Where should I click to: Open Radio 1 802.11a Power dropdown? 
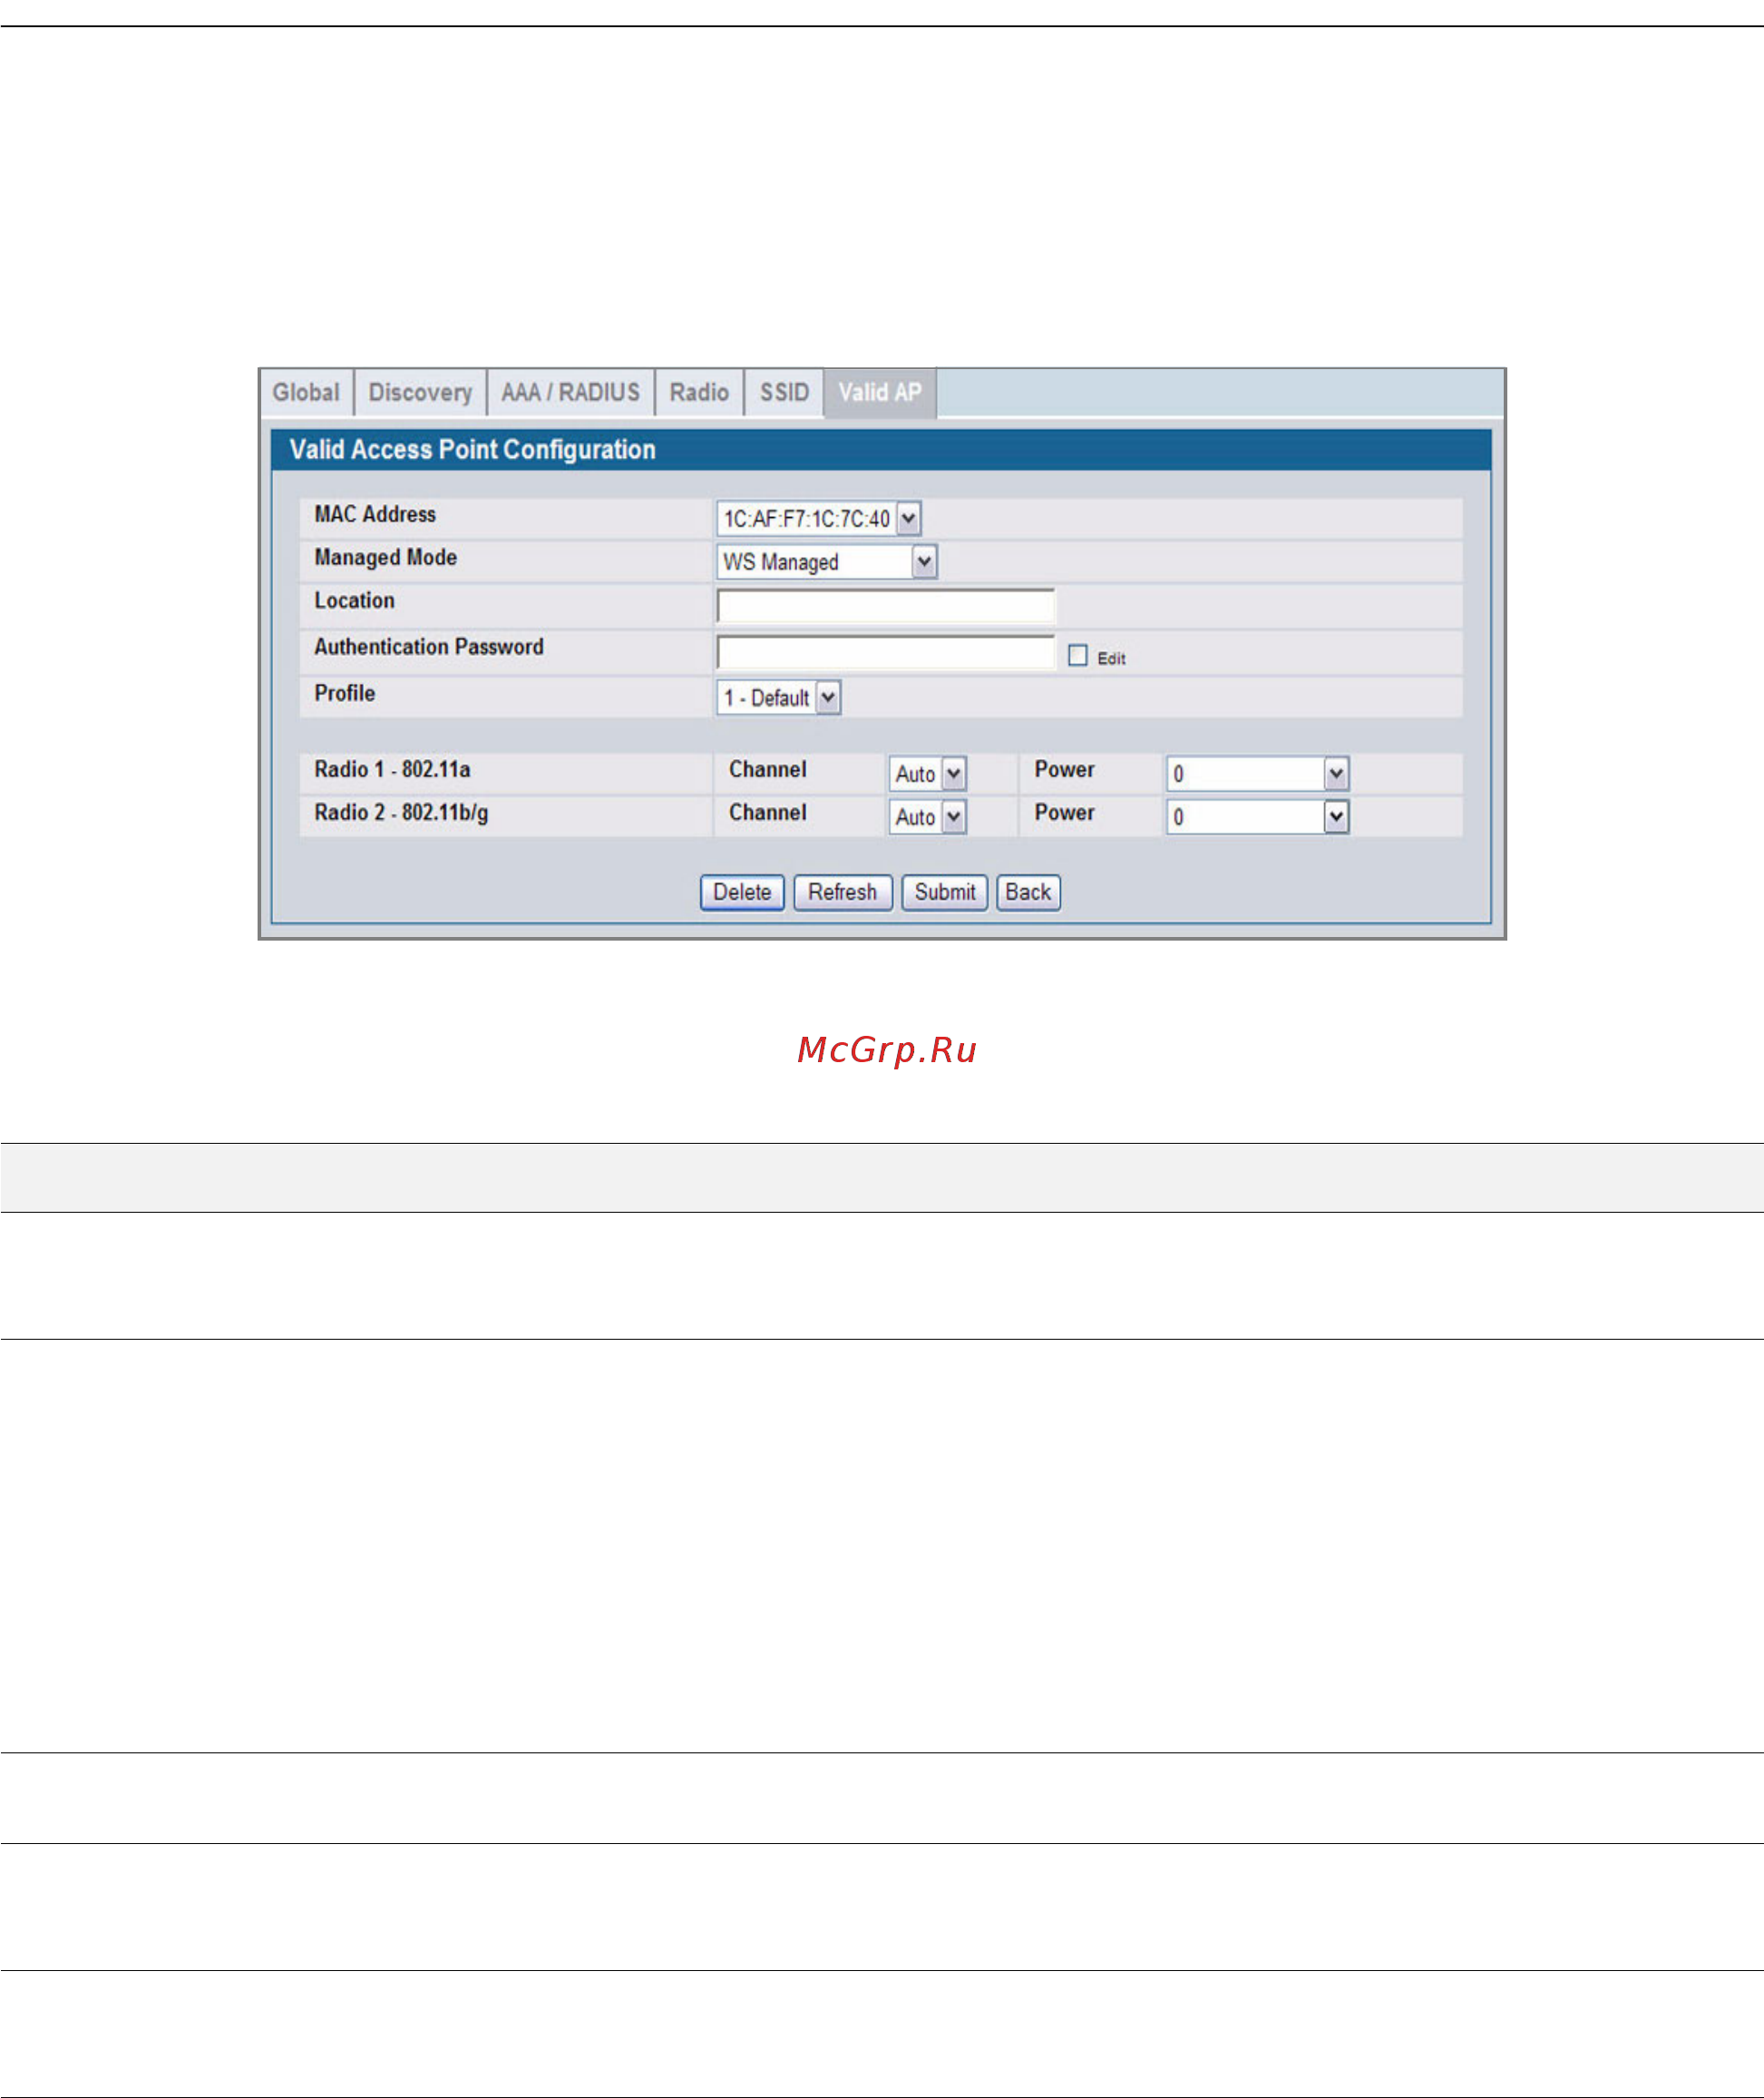pyautogui.click(x=1257, y=773)
